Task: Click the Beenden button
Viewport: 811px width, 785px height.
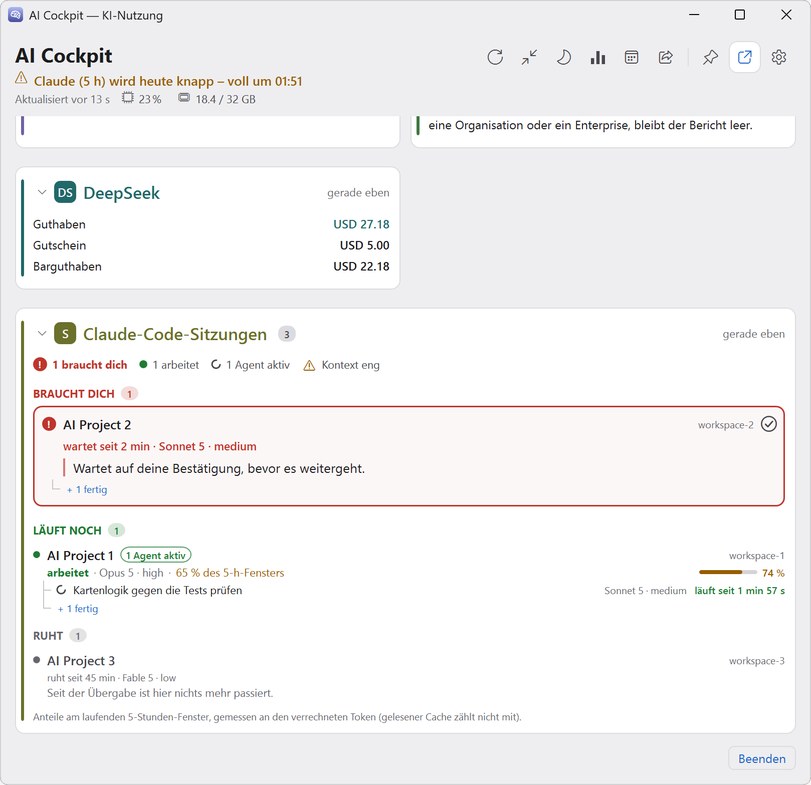Action: (762, 759)
